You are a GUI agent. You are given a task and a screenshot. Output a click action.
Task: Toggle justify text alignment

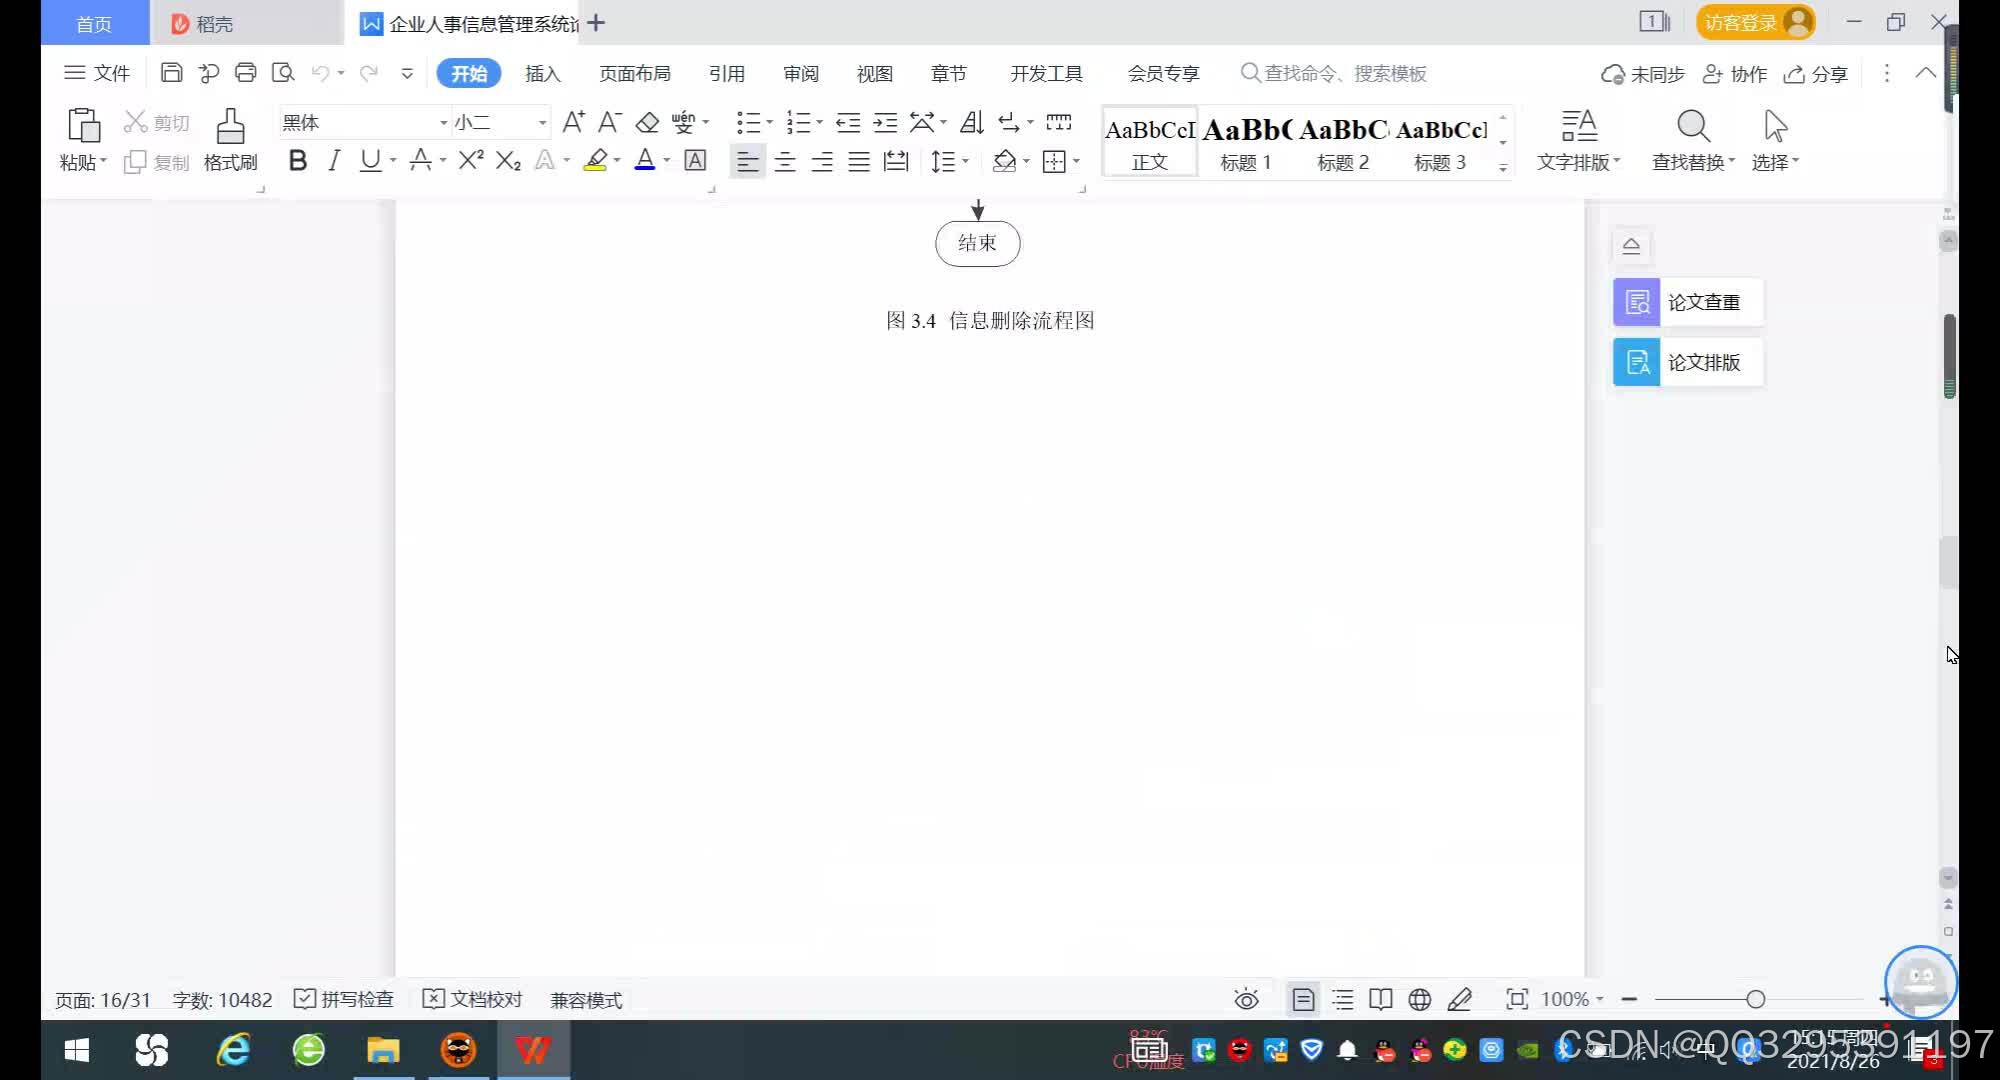tap(859, 160)
